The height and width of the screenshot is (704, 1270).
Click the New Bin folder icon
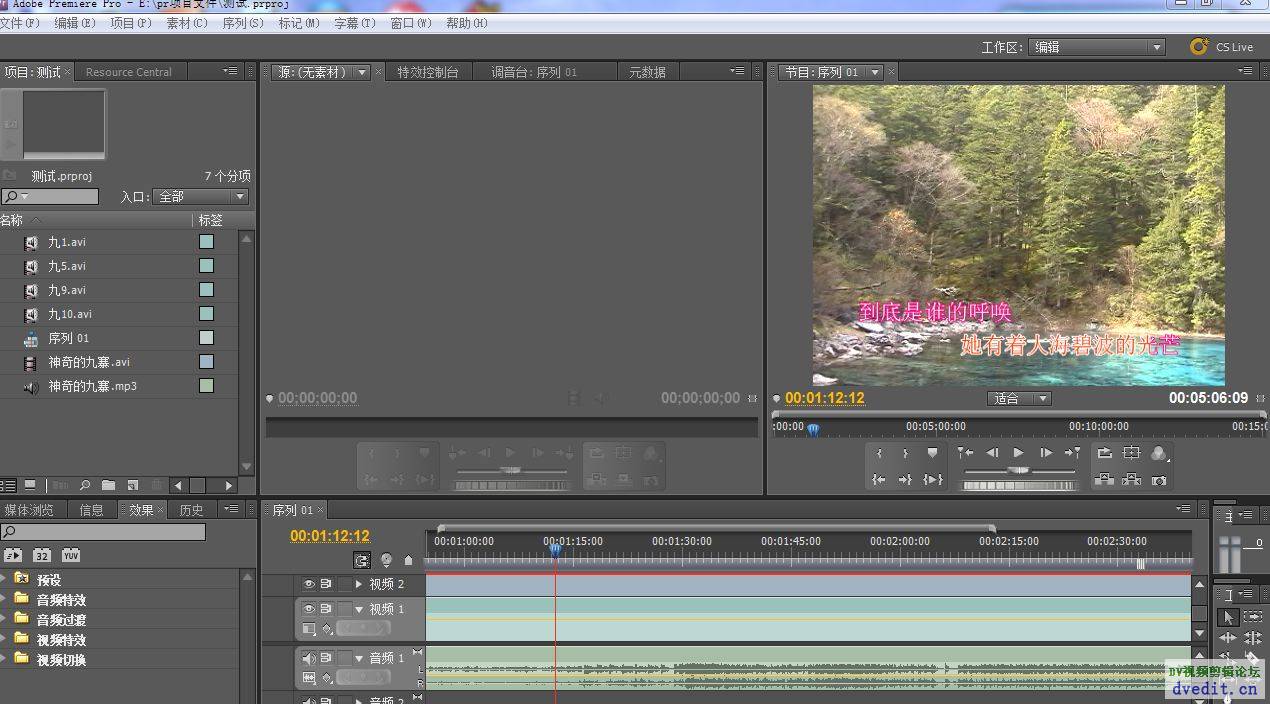(108, 485)
